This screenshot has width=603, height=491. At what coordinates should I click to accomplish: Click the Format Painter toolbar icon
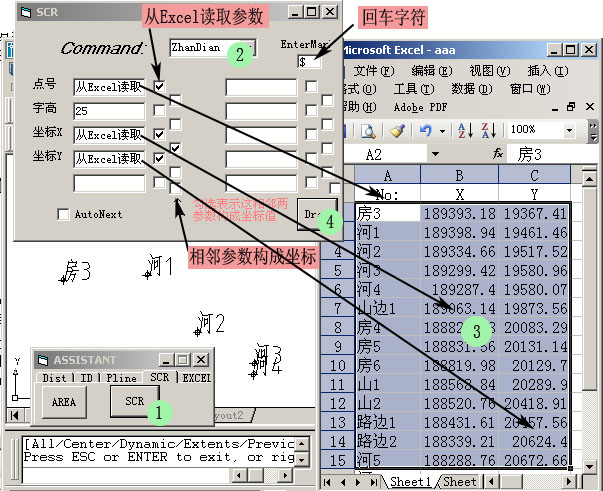[x=397, y=130]
